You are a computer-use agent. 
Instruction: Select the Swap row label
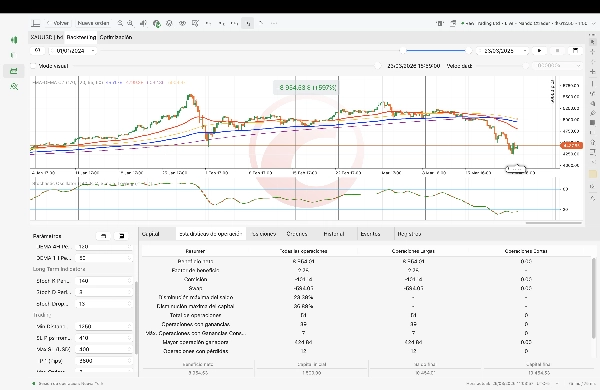tap(195, 288)
